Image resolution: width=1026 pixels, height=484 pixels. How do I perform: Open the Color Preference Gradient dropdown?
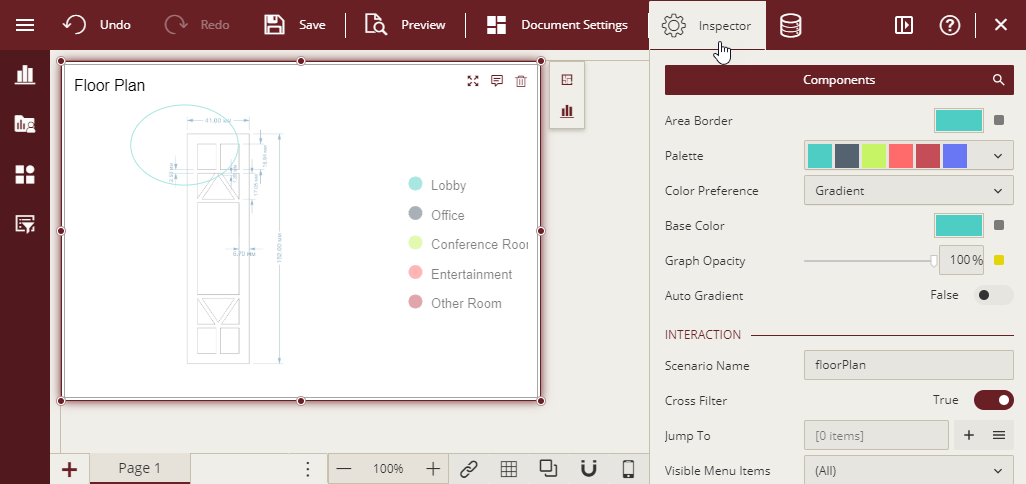pyautogui.click(x=908, y=191)
